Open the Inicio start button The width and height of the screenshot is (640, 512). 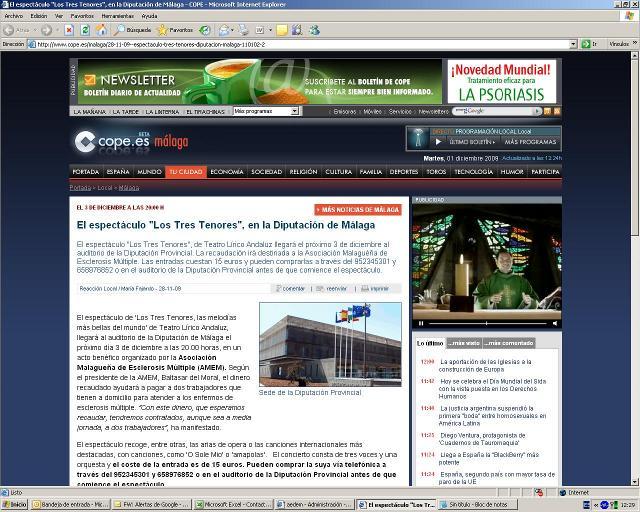tap(14, 505)
